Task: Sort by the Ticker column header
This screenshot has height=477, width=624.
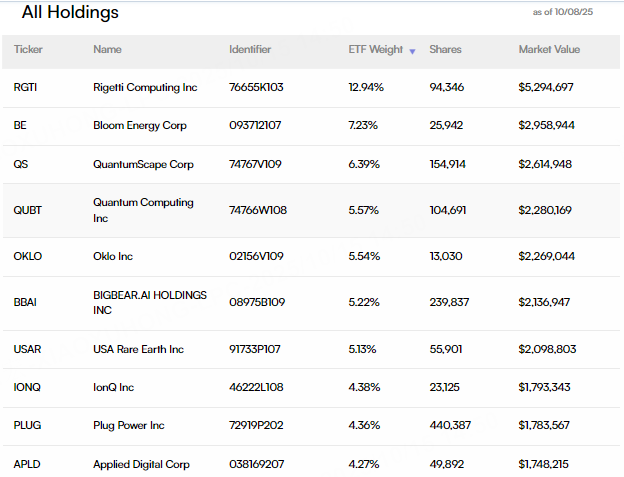Action: [x=28, y=49]
